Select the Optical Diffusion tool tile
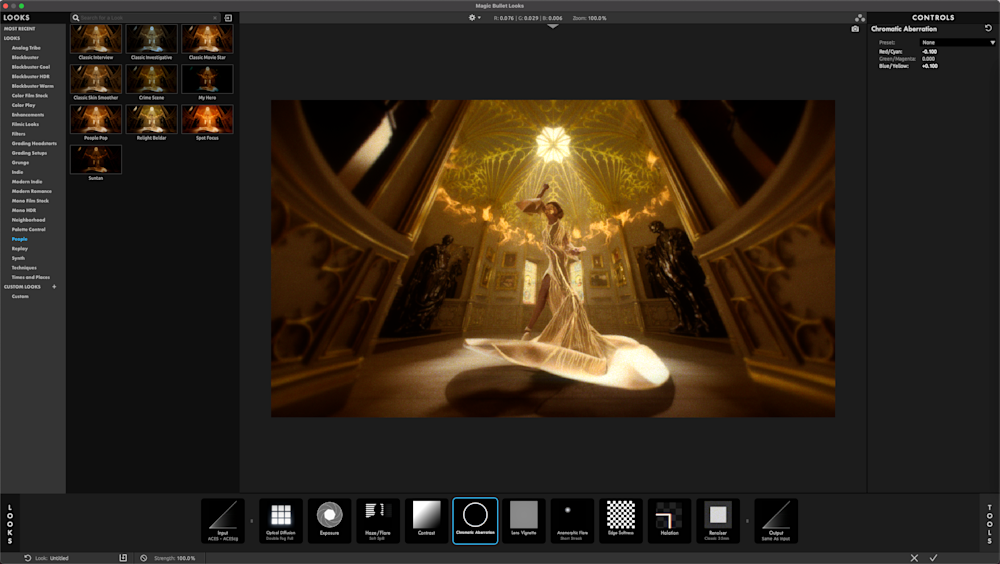This screenshot has width=1000, height=564. [281, 520]
